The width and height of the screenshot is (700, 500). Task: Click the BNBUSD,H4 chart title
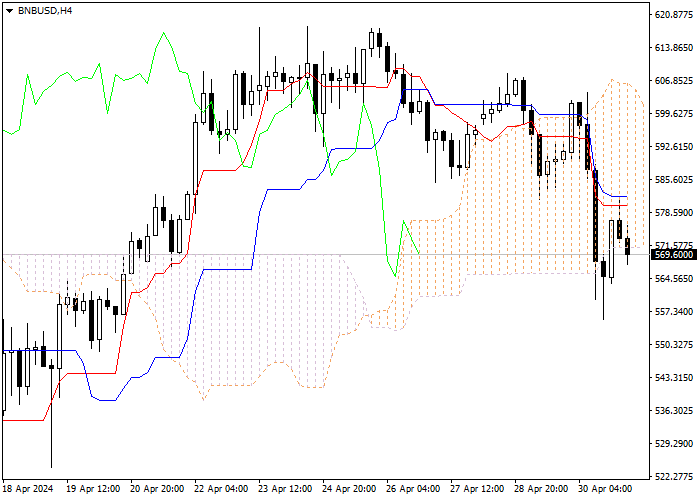(x=45, y=11)
